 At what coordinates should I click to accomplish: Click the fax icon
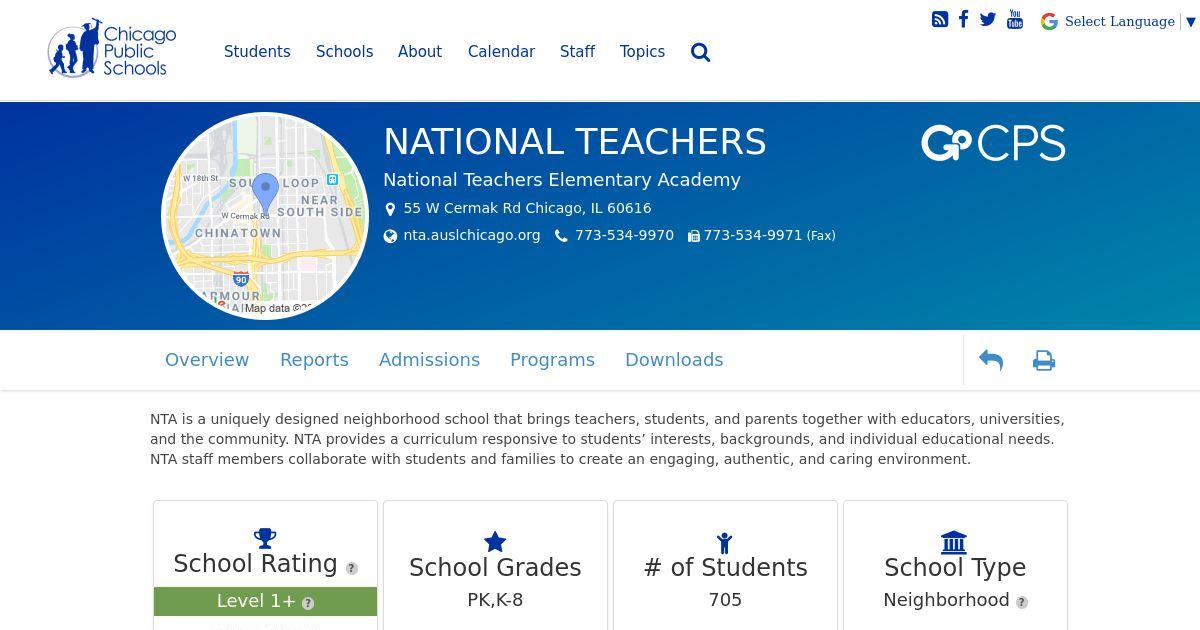coord(693,236)
